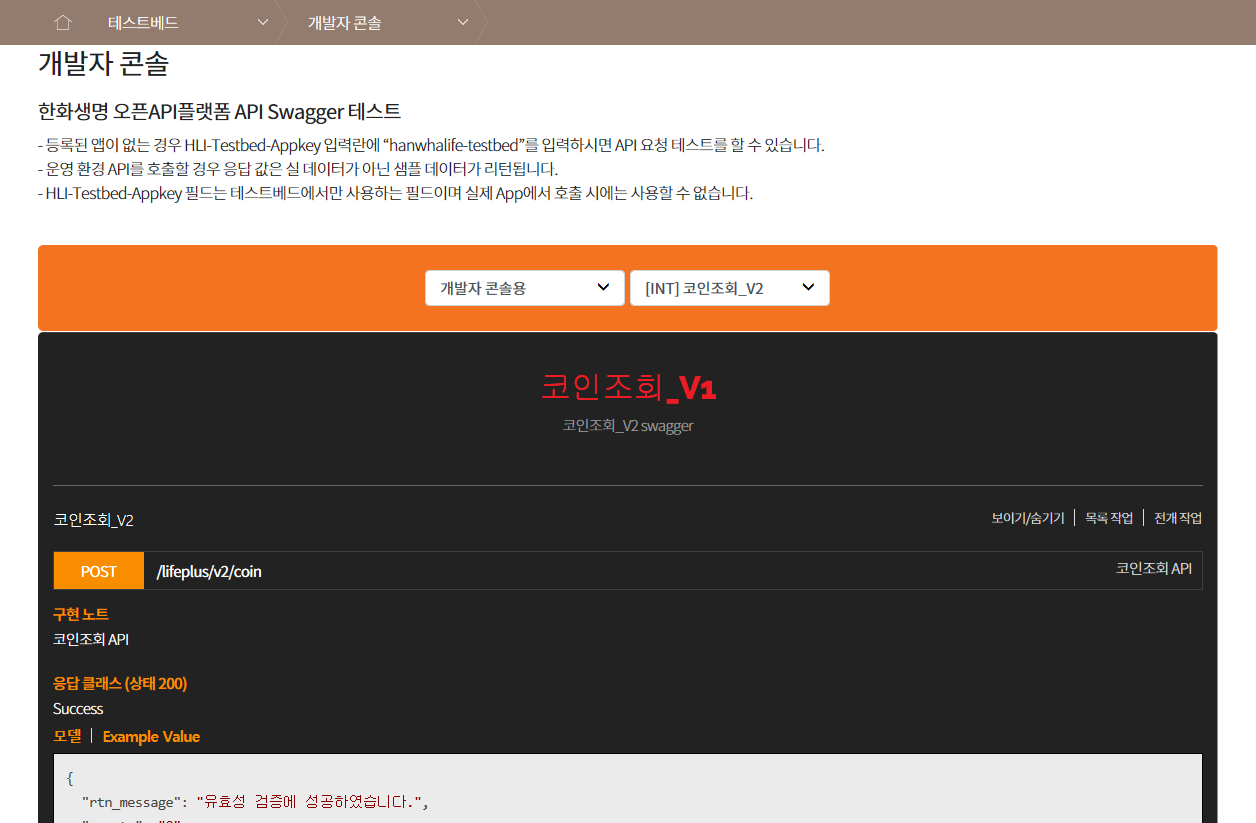
Task: Click the 응답 클래스 (상태 200) label
Action: point(120,683)
